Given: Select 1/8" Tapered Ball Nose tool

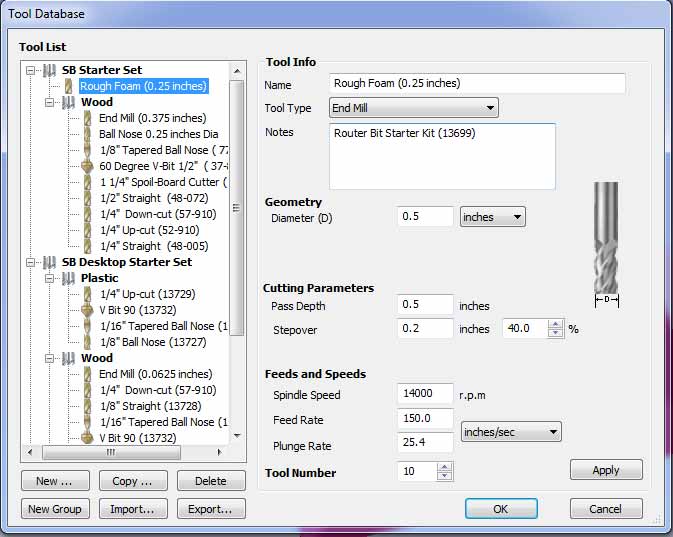Looking at the screenshot, I should [164, 150].
